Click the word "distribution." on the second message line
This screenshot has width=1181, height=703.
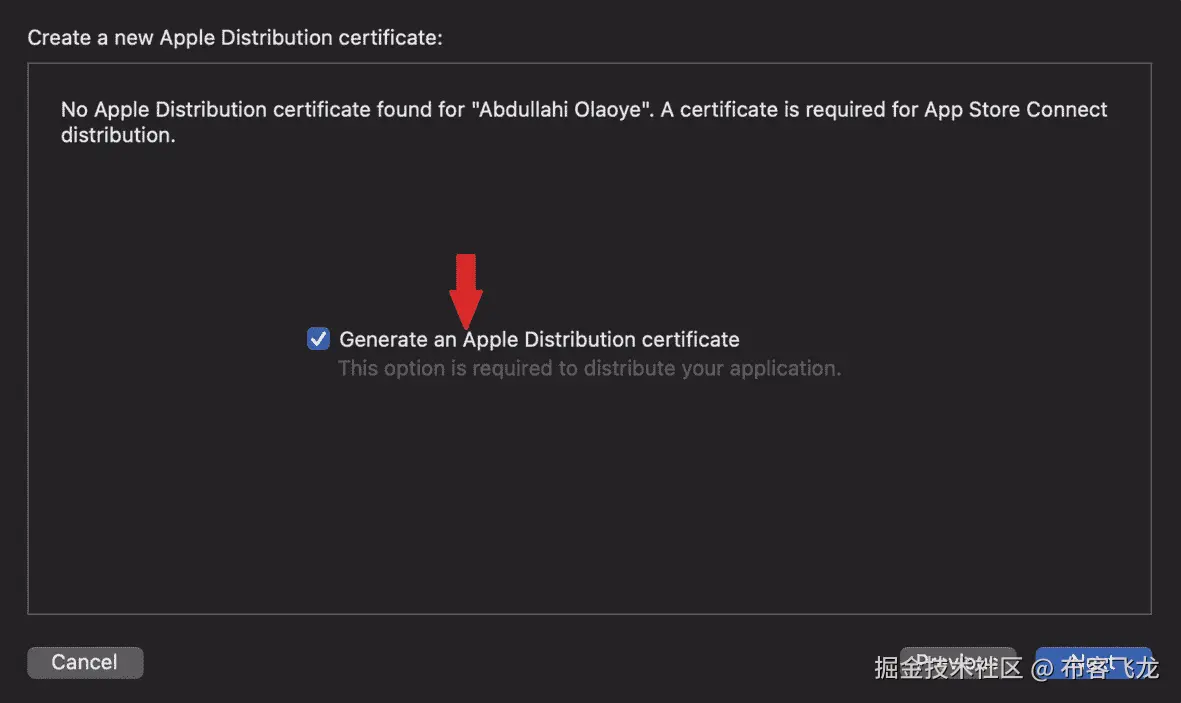(x=118, y=135)
